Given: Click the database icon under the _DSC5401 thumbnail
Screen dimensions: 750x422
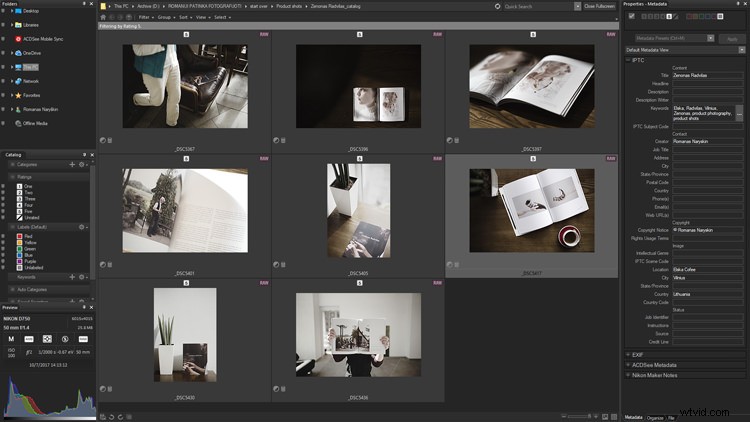Looking at the screenshot, I should (x=110, y=265).
